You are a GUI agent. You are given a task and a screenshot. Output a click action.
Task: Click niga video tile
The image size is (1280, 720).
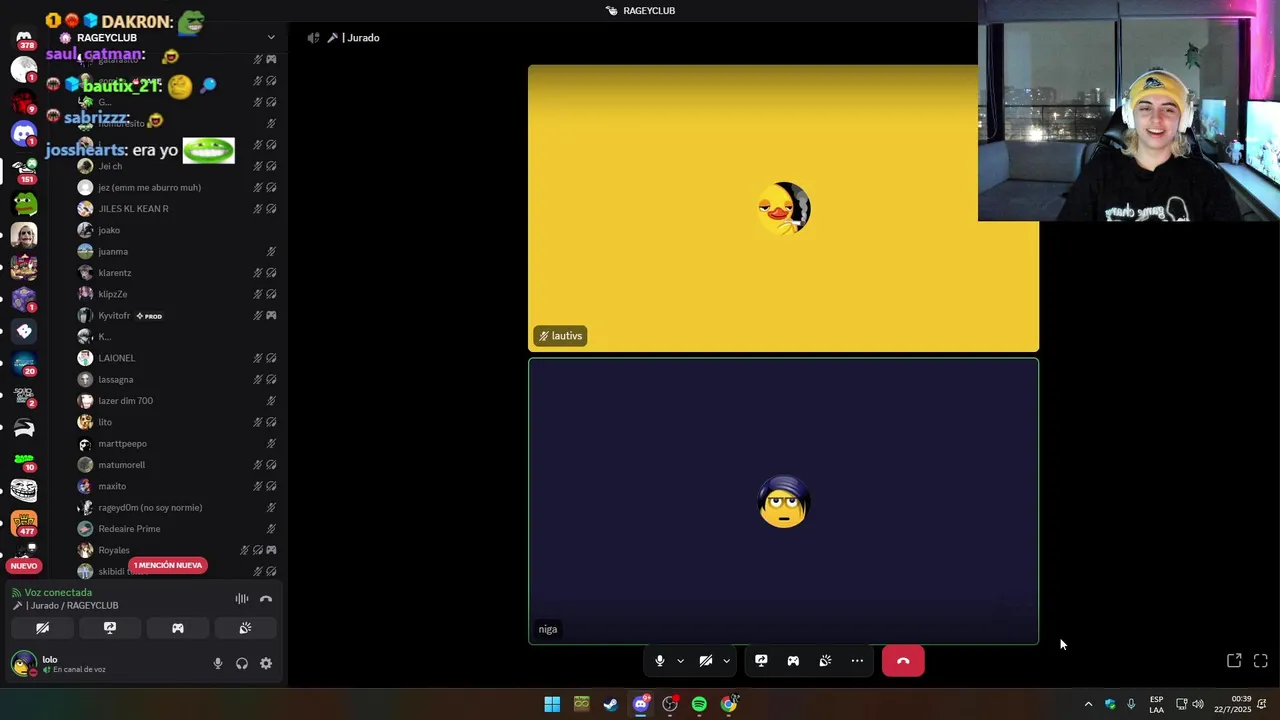[x=783, y=501]
